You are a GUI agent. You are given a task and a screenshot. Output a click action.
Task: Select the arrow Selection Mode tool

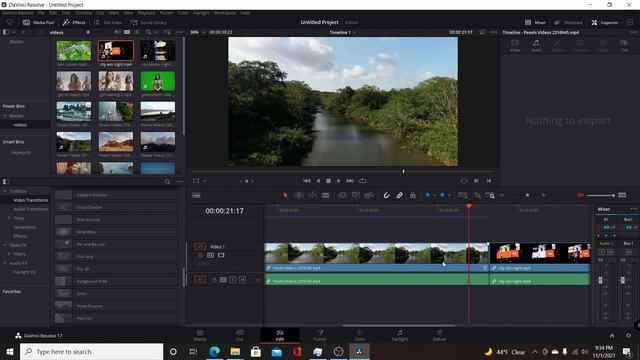coord(285,196)
